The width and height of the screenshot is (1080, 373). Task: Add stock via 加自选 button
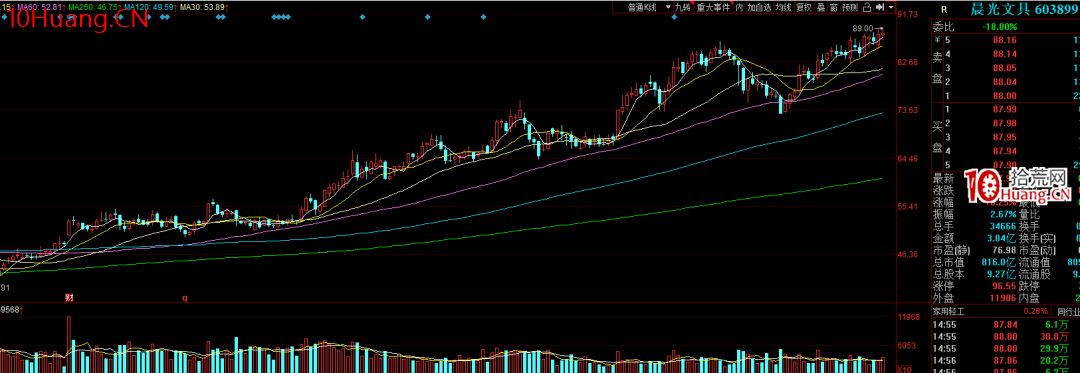[x=759, y=7]
